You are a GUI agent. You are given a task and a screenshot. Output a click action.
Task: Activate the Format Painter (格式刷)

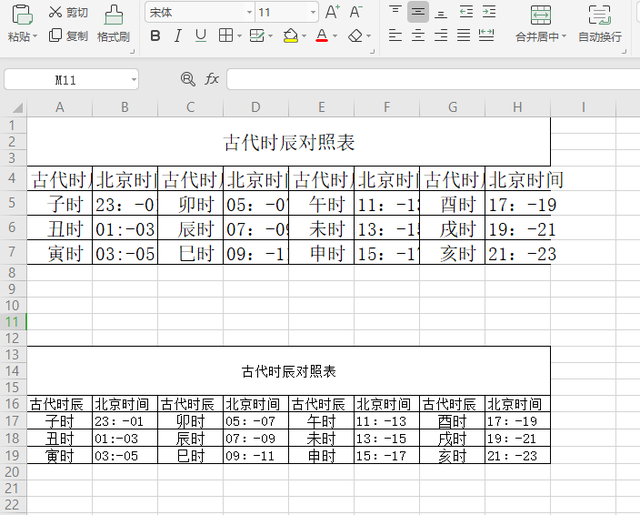pos(113,24)
